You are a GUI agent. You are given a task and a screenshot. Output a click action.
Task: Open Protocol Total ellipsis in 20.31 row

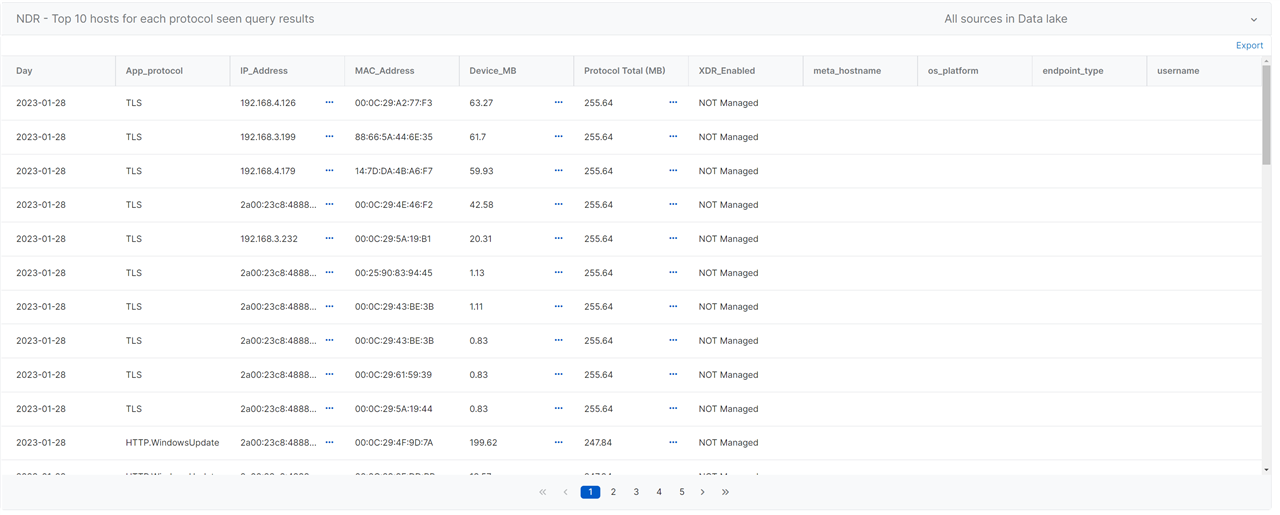673,239
